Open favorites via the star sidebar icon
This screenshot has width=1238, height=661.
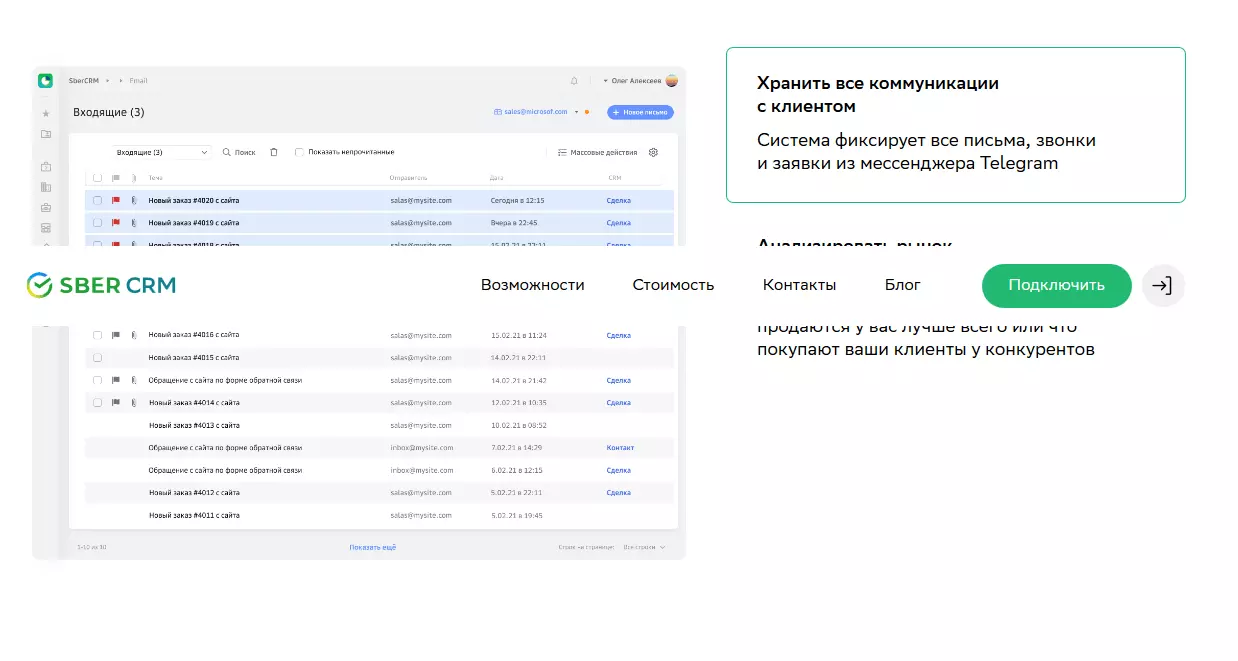tap(46, 114)
